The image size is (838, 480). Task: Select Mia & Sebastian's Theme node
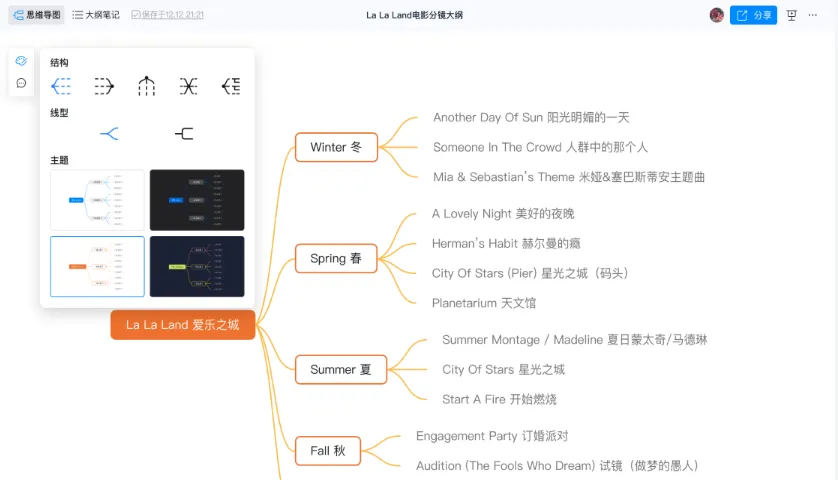pos(569,177)
